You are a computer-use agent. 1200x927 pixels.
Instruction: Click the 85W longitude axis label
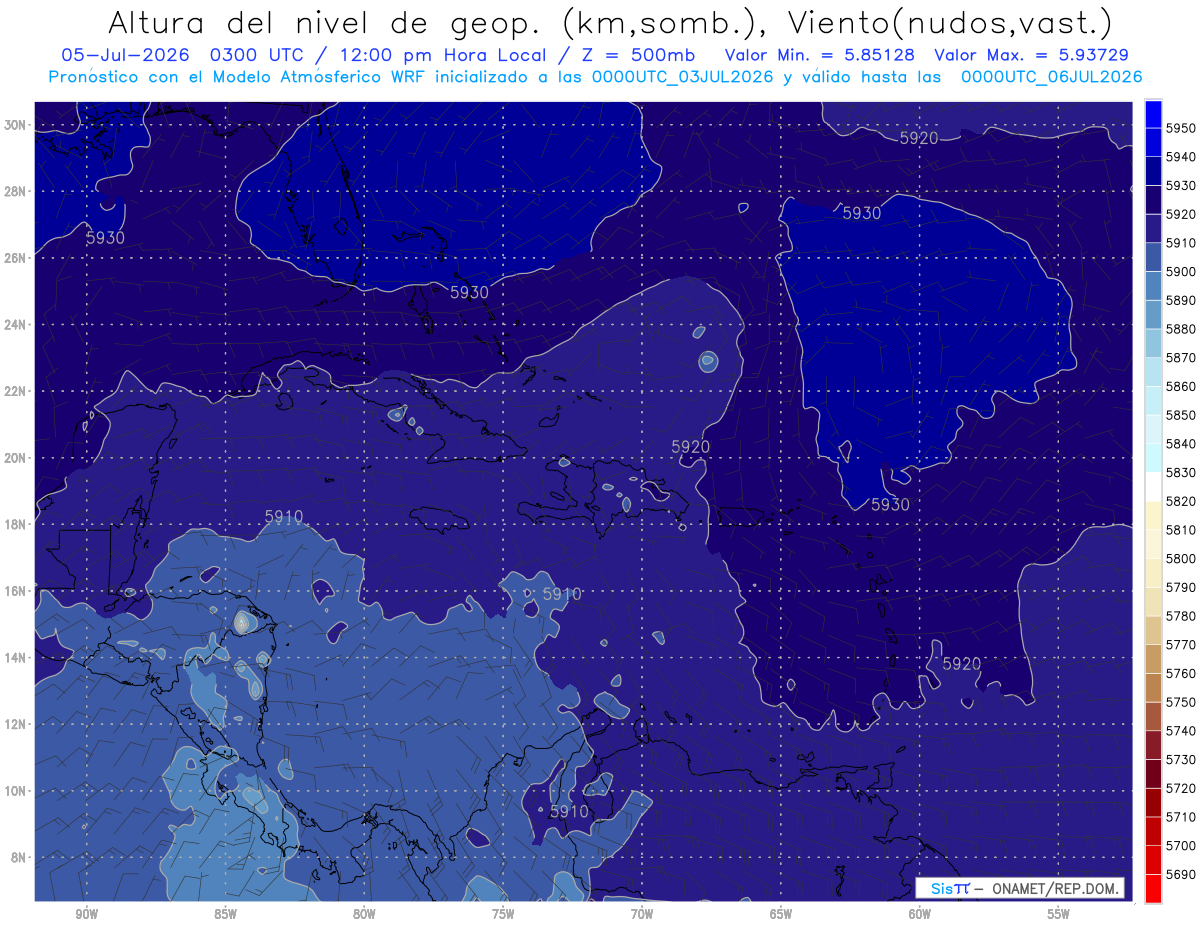click(225, 914)
